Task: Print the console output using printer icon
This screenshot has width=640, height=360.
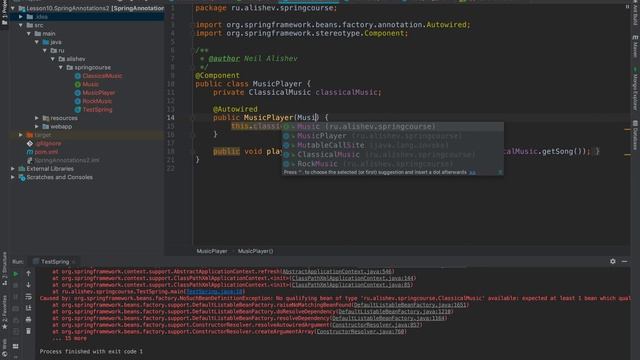Action: 28,320
